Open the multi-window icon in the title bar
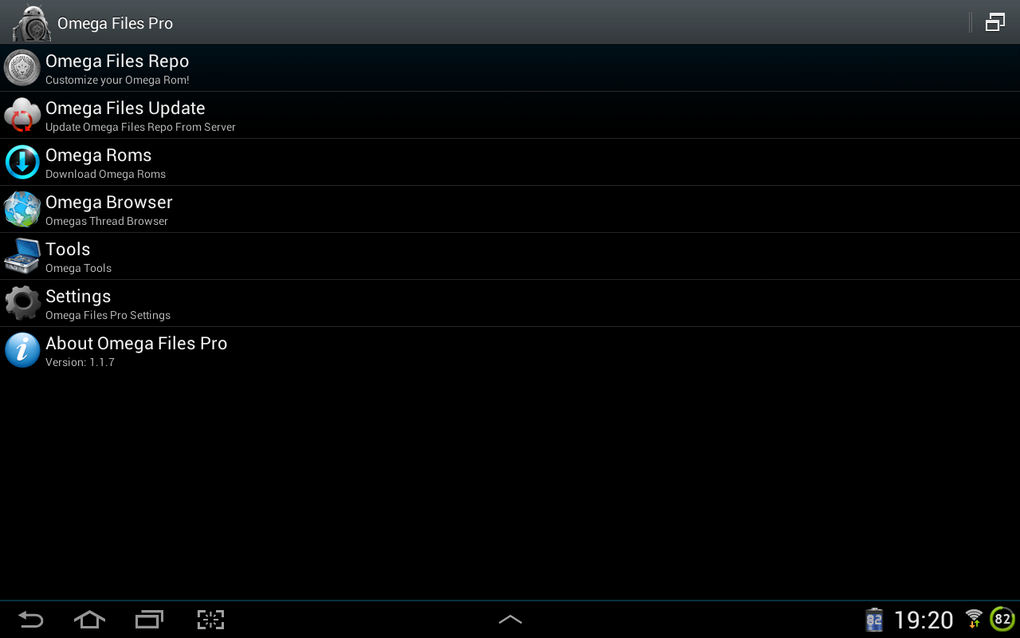The width and height of the screenshot is (1020, 638). [x=995, y=22]
